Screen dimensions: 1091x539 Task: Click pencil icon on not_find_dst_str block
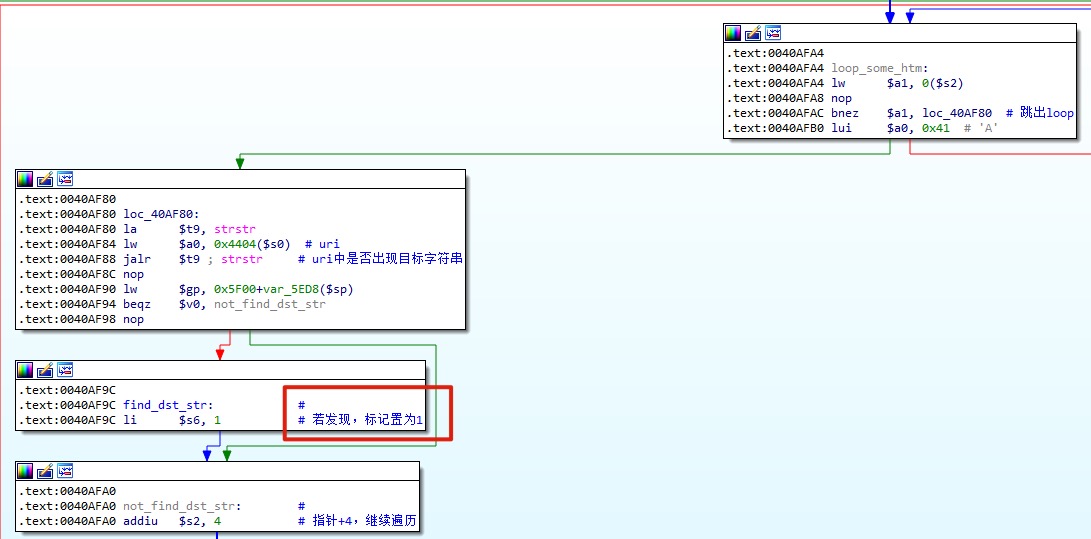tap(45, 471)
